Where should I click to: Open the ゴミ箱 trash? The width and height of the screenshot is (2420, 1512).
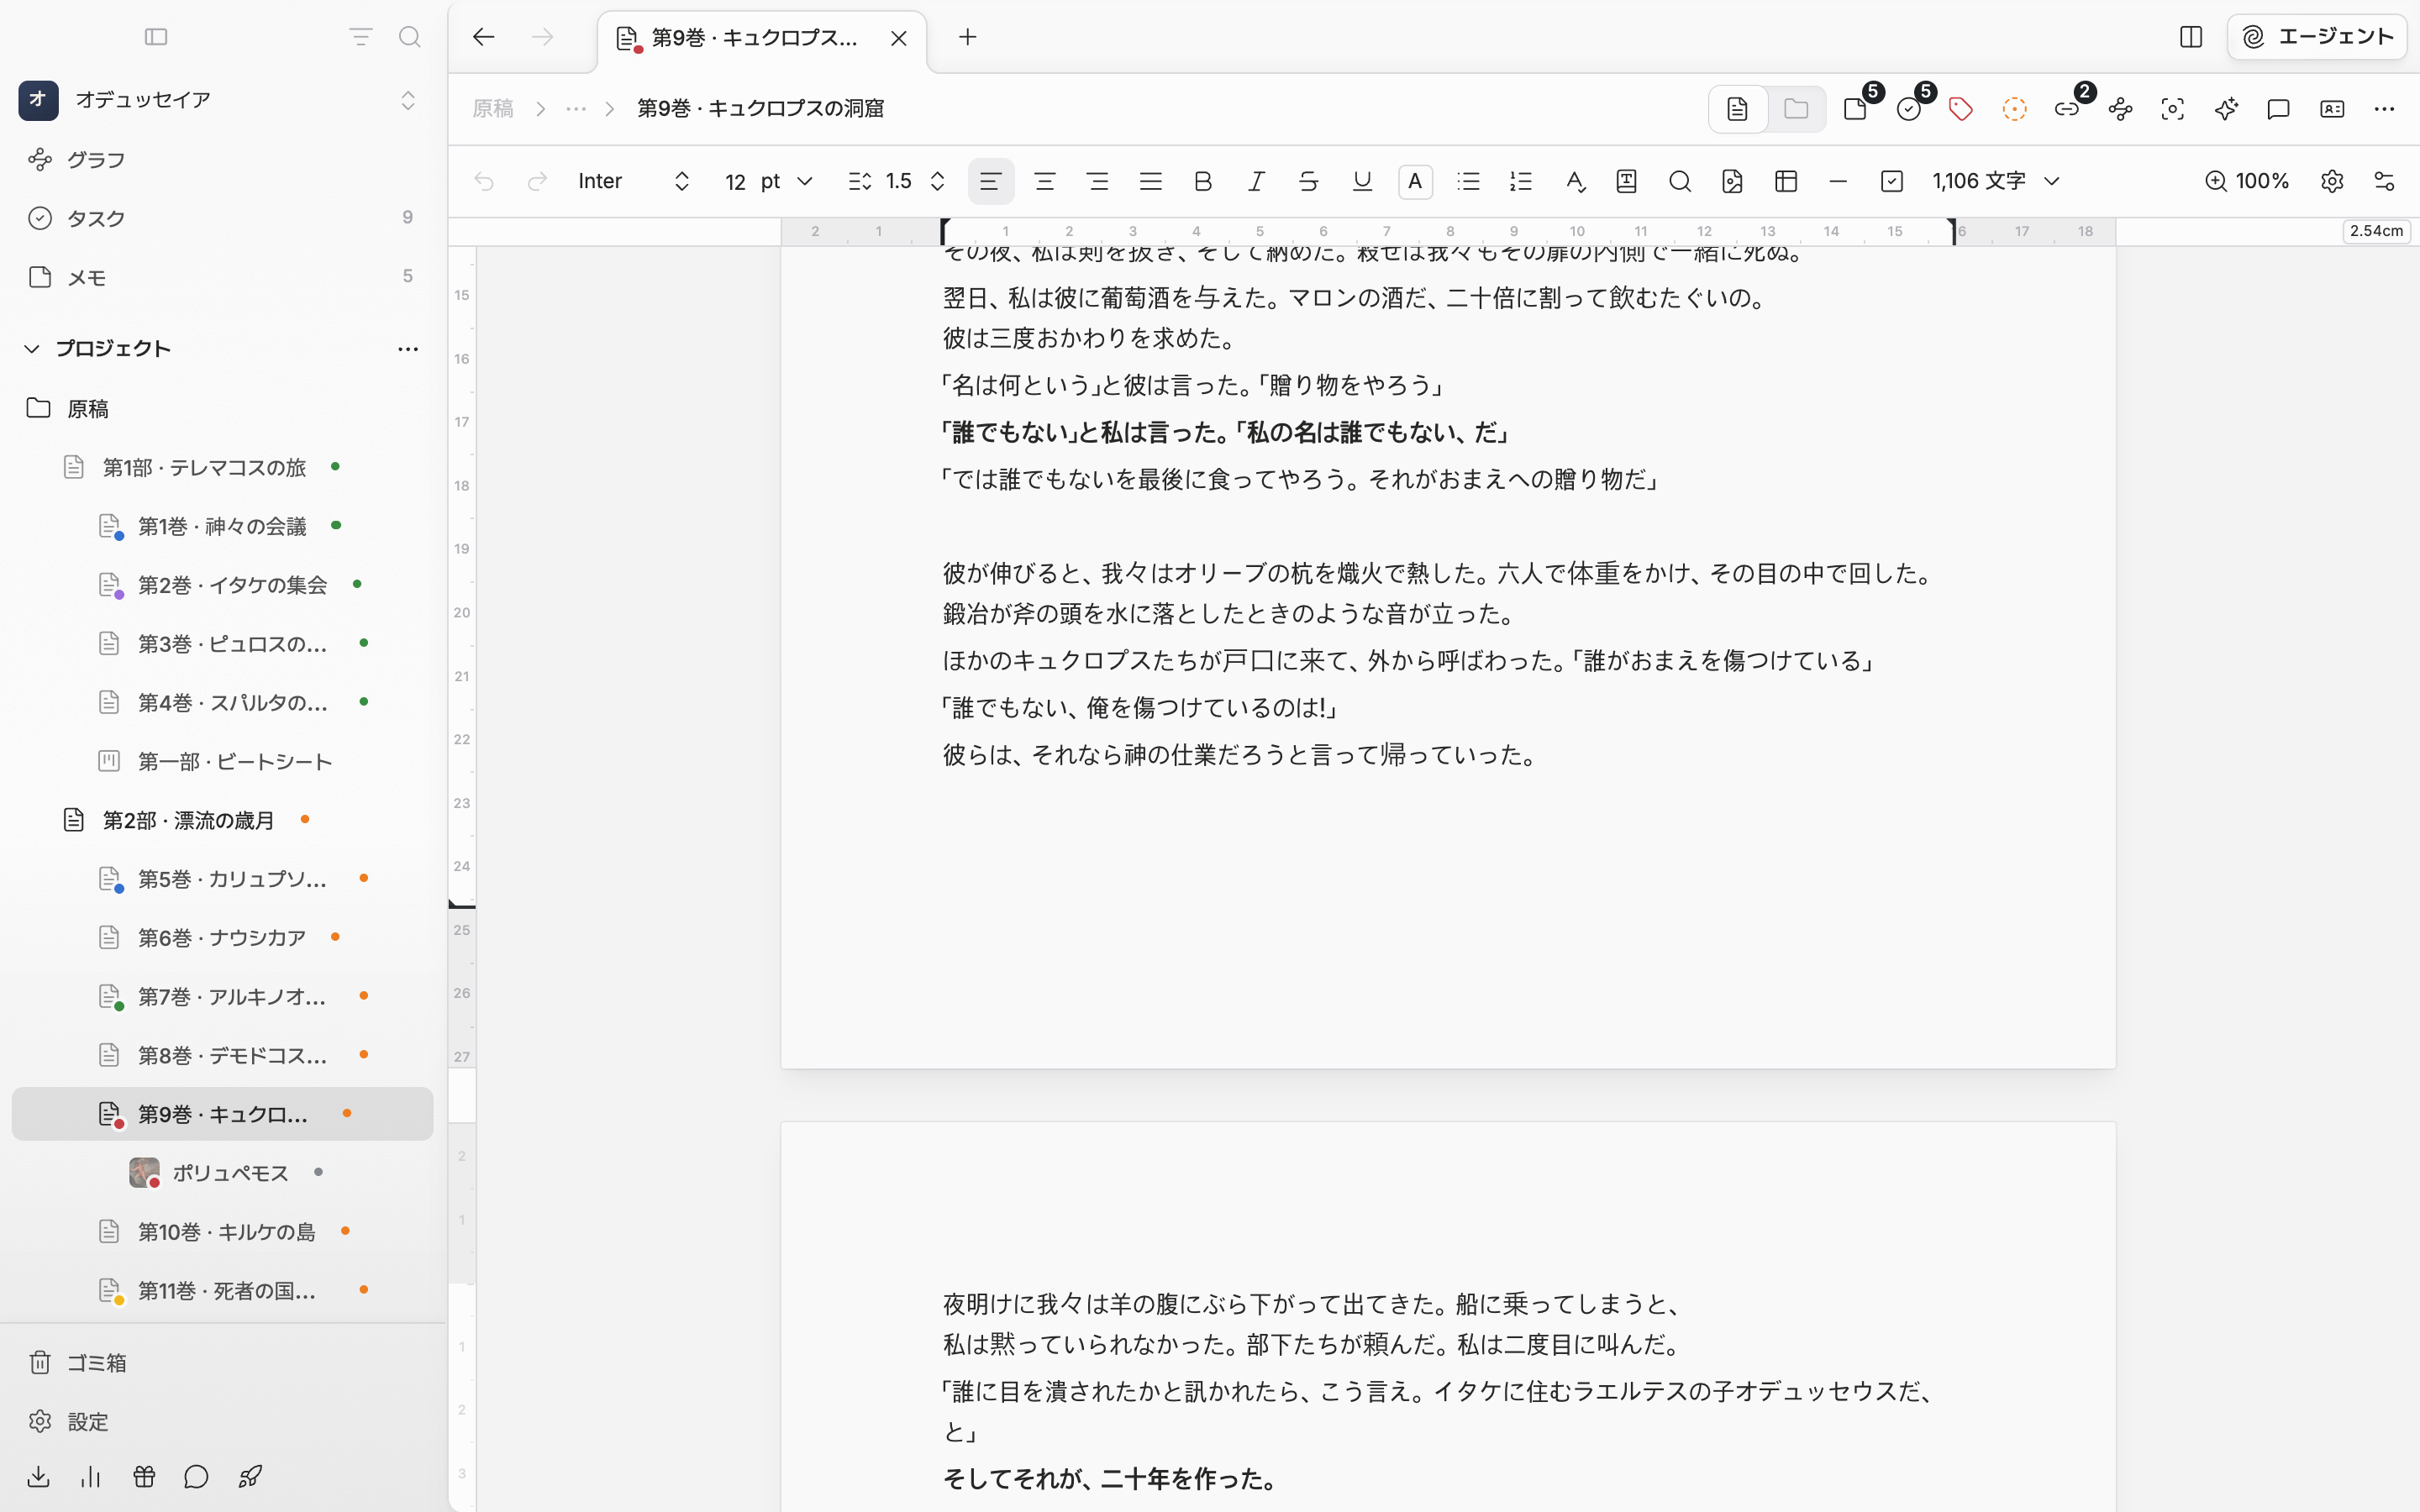point(222,1362)
